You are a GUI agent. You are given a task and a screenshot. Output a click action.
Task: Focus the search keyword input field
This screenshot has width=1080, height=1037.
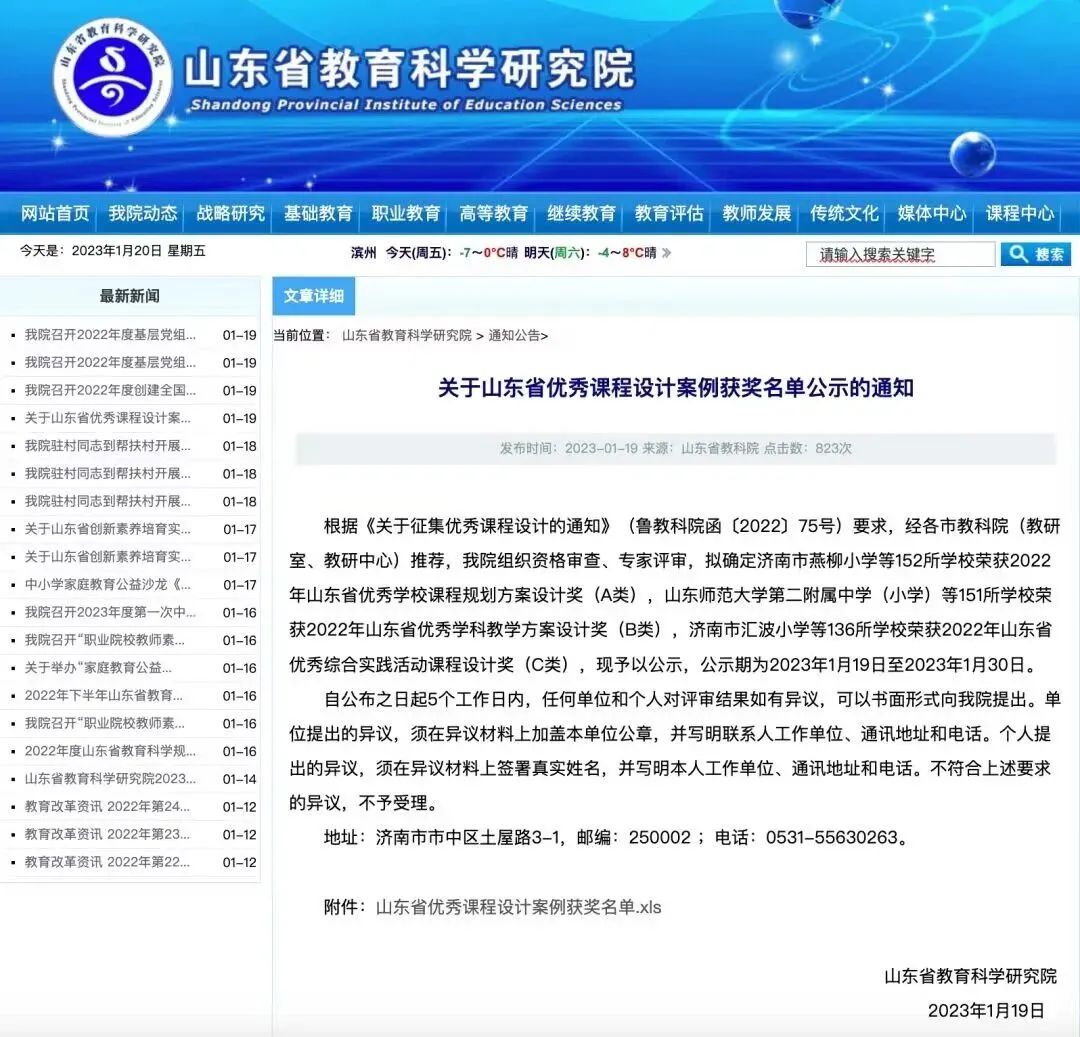900,254
